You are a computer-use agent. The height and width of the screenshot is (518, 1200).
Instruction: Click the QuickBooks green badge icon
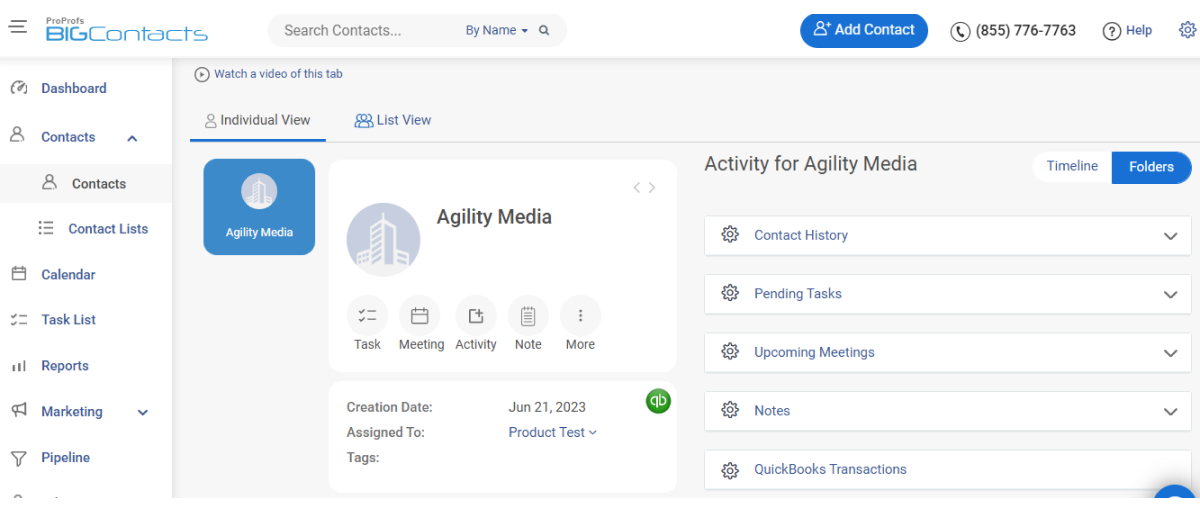pyautogui.click(x=658, y=401)
